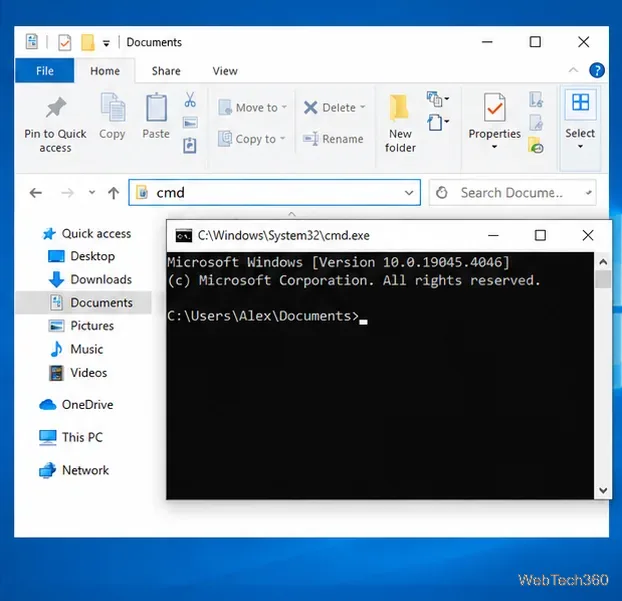Click the History icon in ribbon
Viewport: 622px width, 601px height.
[x=536, y=146]
